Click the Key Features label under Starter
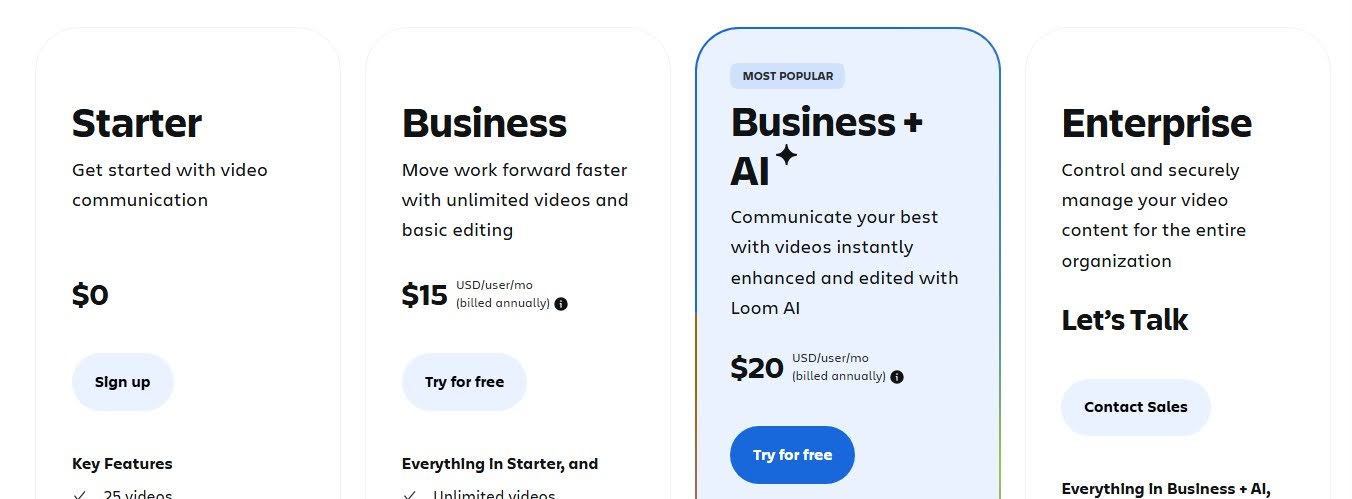The height and width of the screenshot is (499, 1352). point(122,464)
